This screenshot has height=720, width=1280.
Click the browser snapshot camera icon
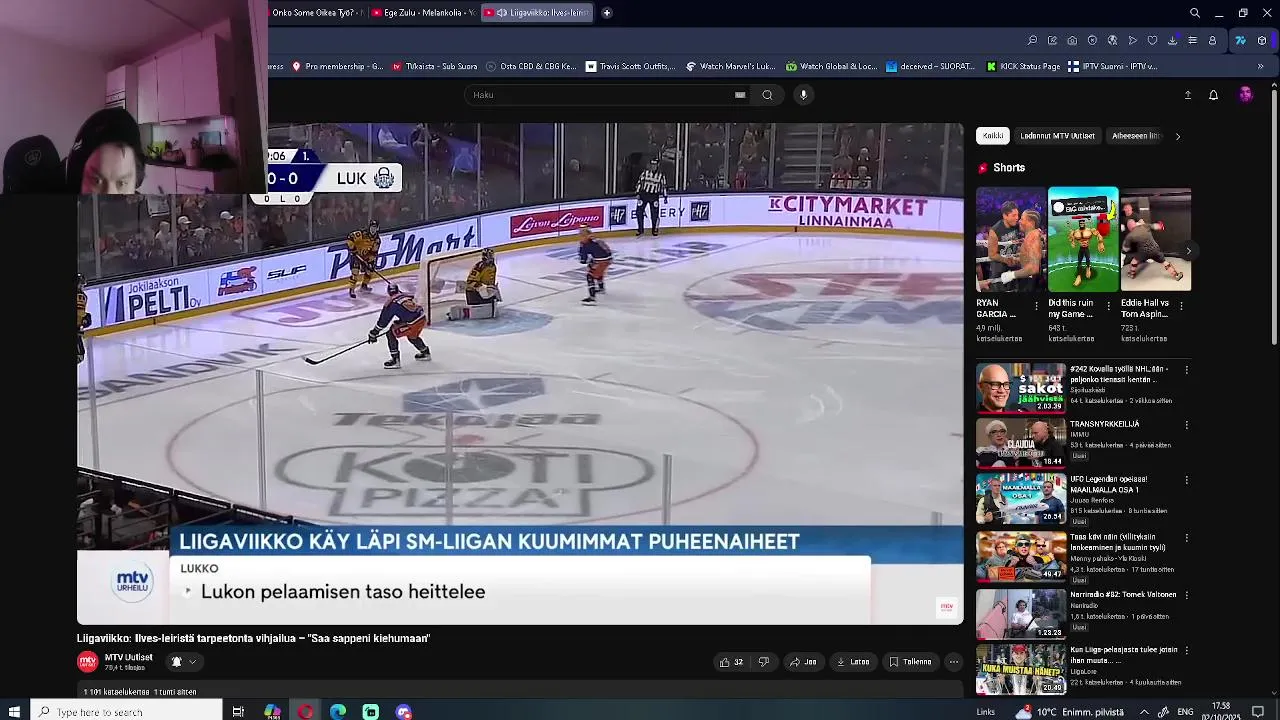click(x=1072, y=41)
